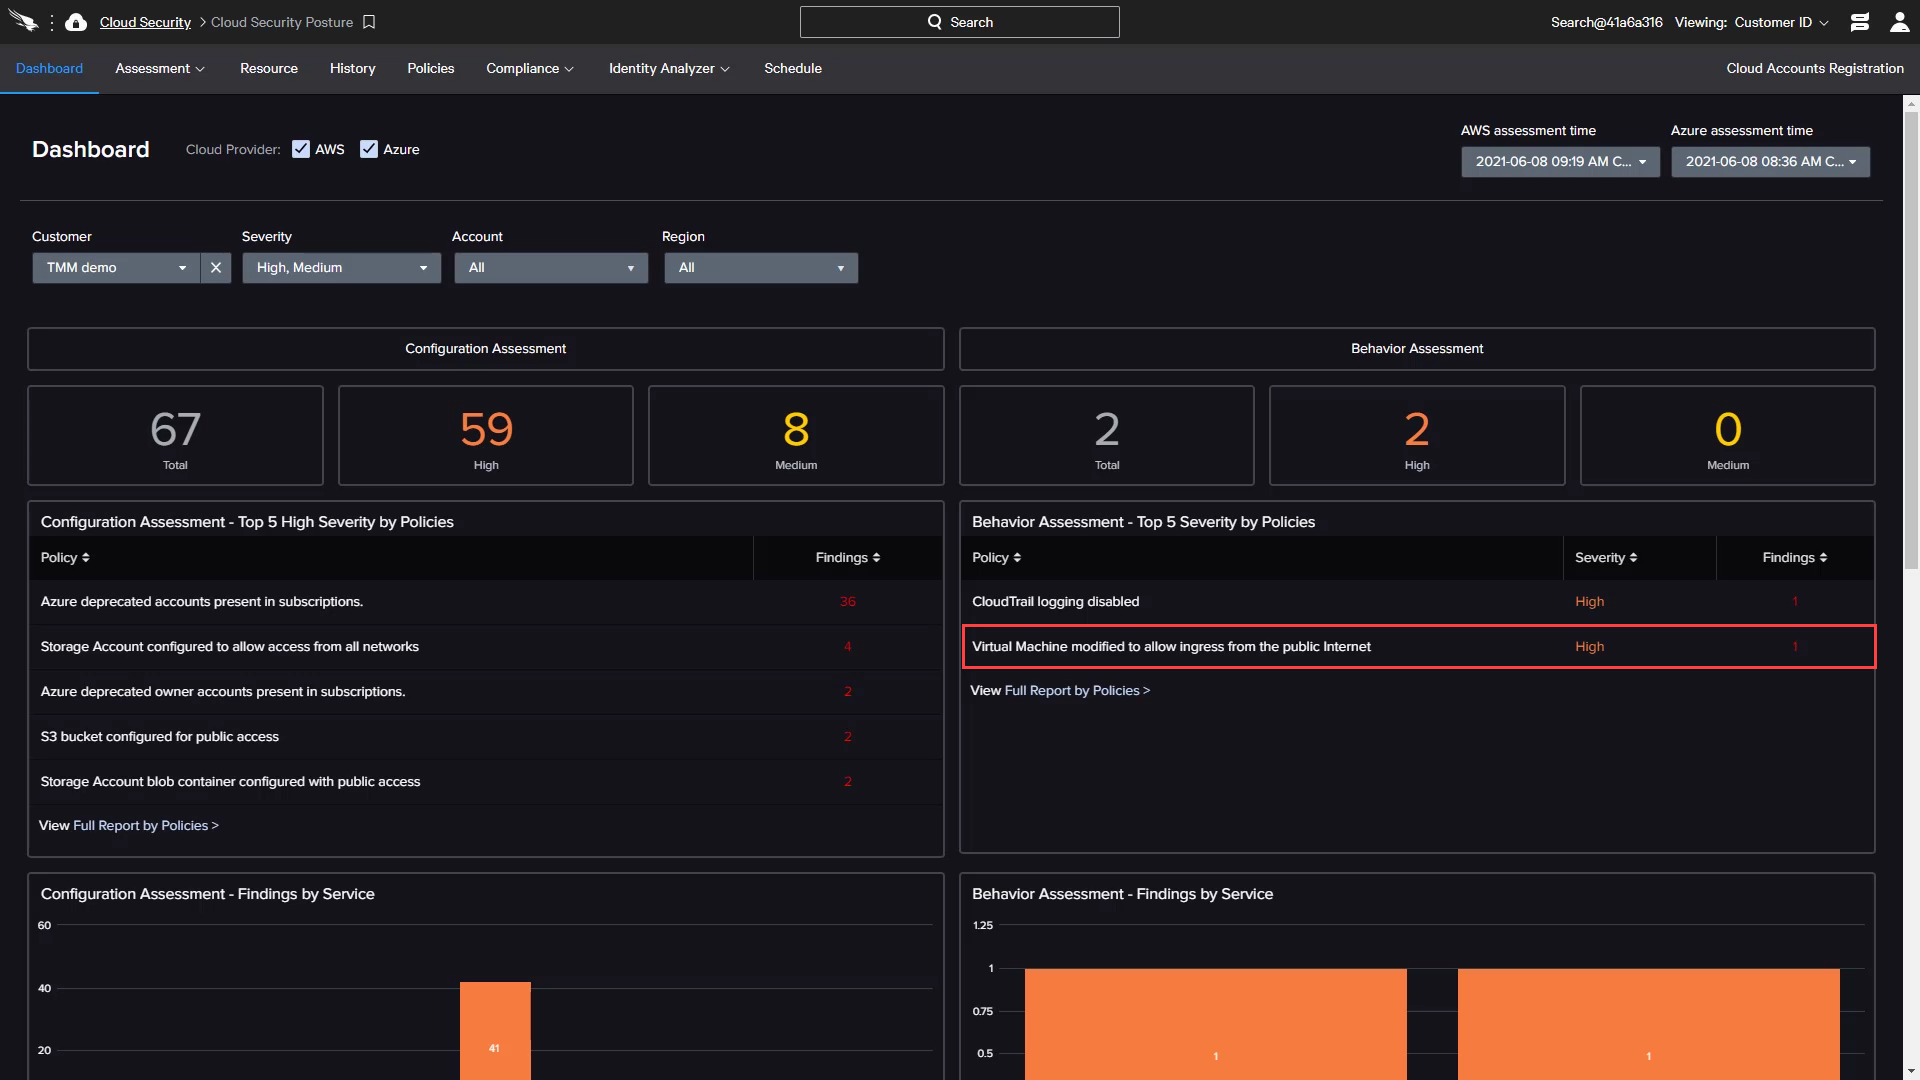This screenshot has width=1920, height=1080.
Task: Click the Cloud Security Posture breadcrumb icon
Action: (371, 21)
